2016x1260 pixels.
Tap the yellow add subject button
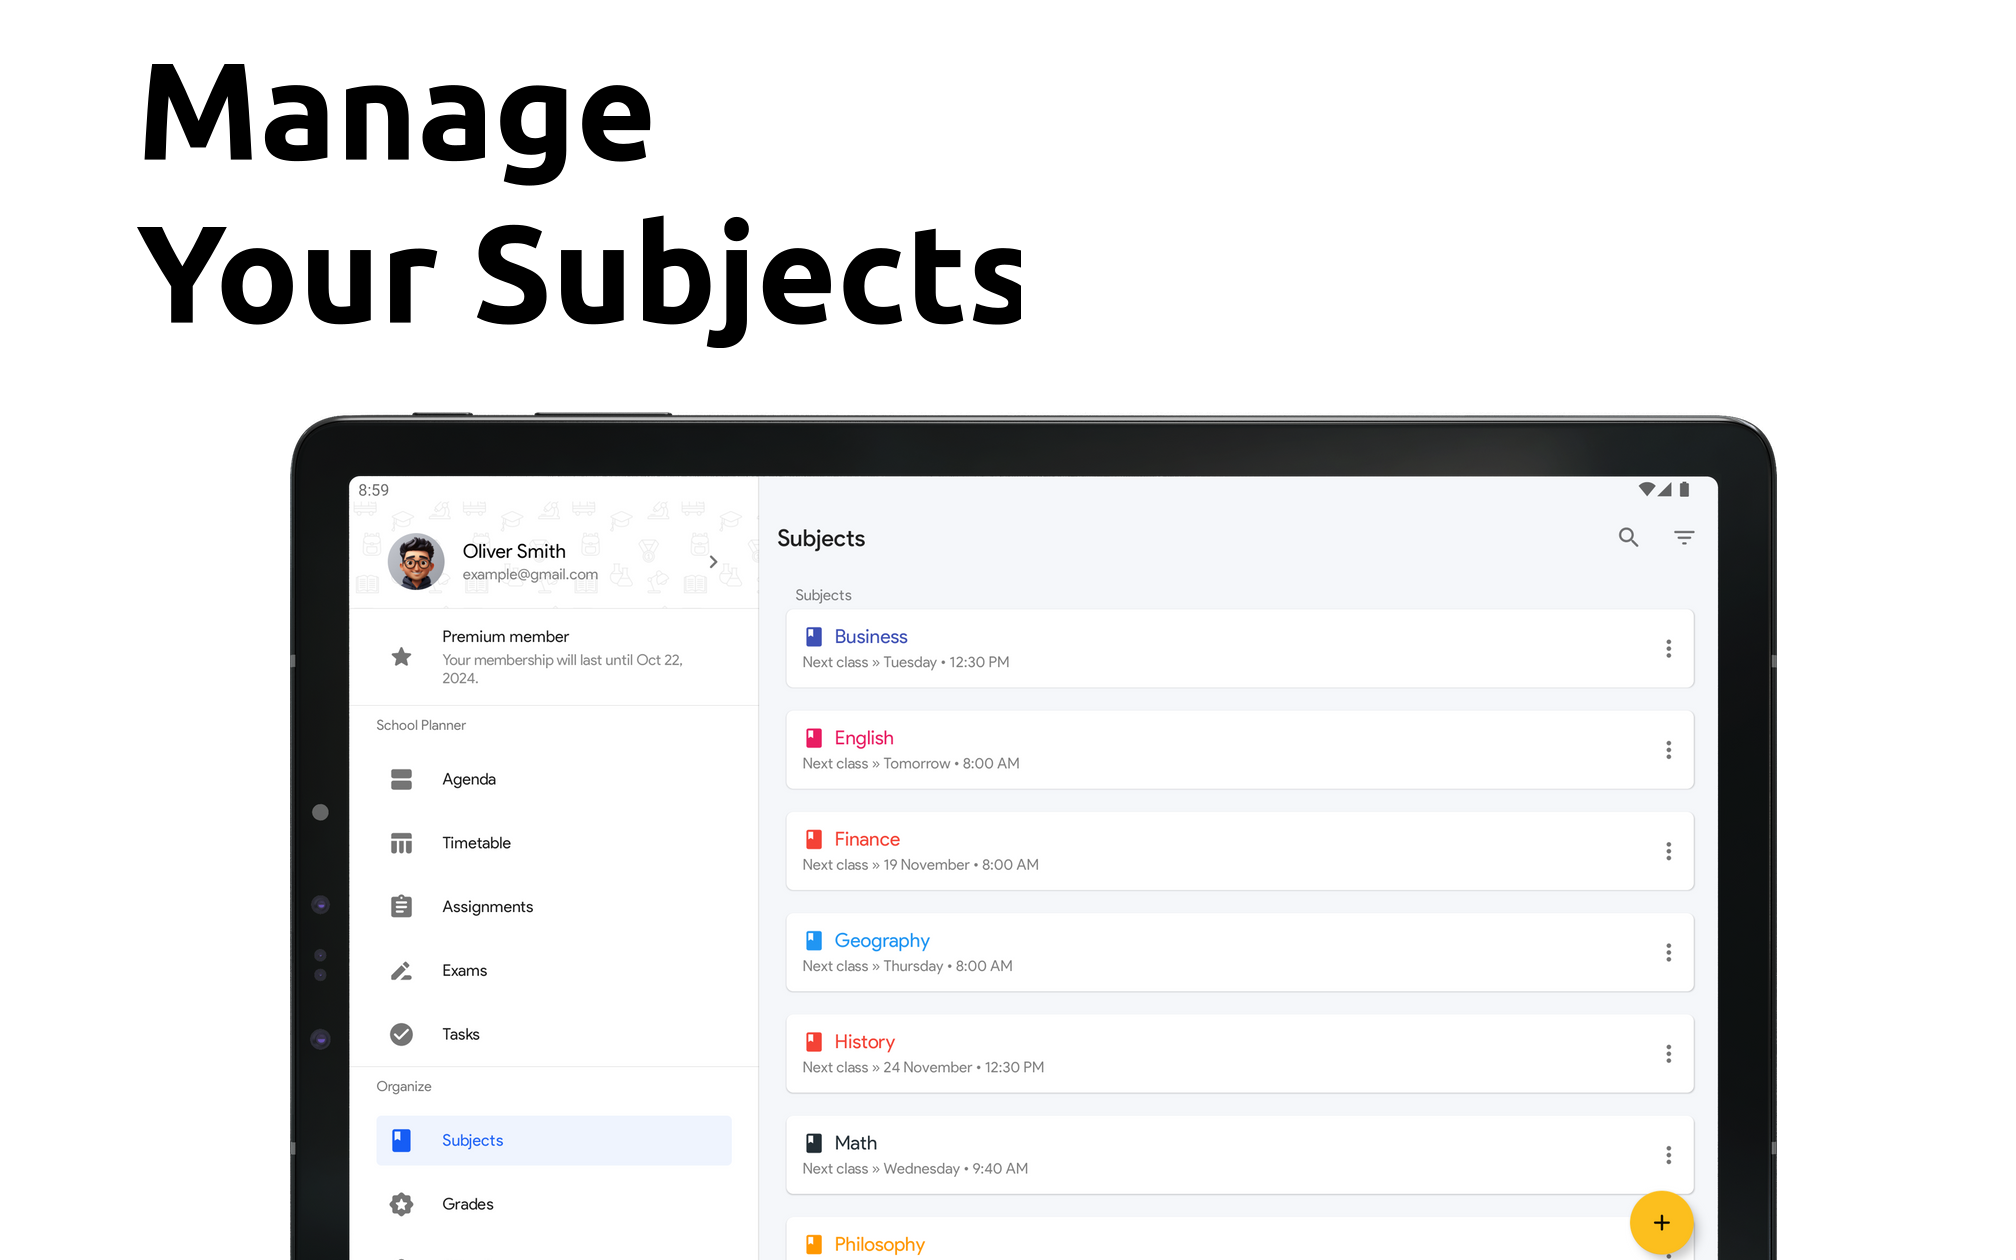point(1661,1222)
